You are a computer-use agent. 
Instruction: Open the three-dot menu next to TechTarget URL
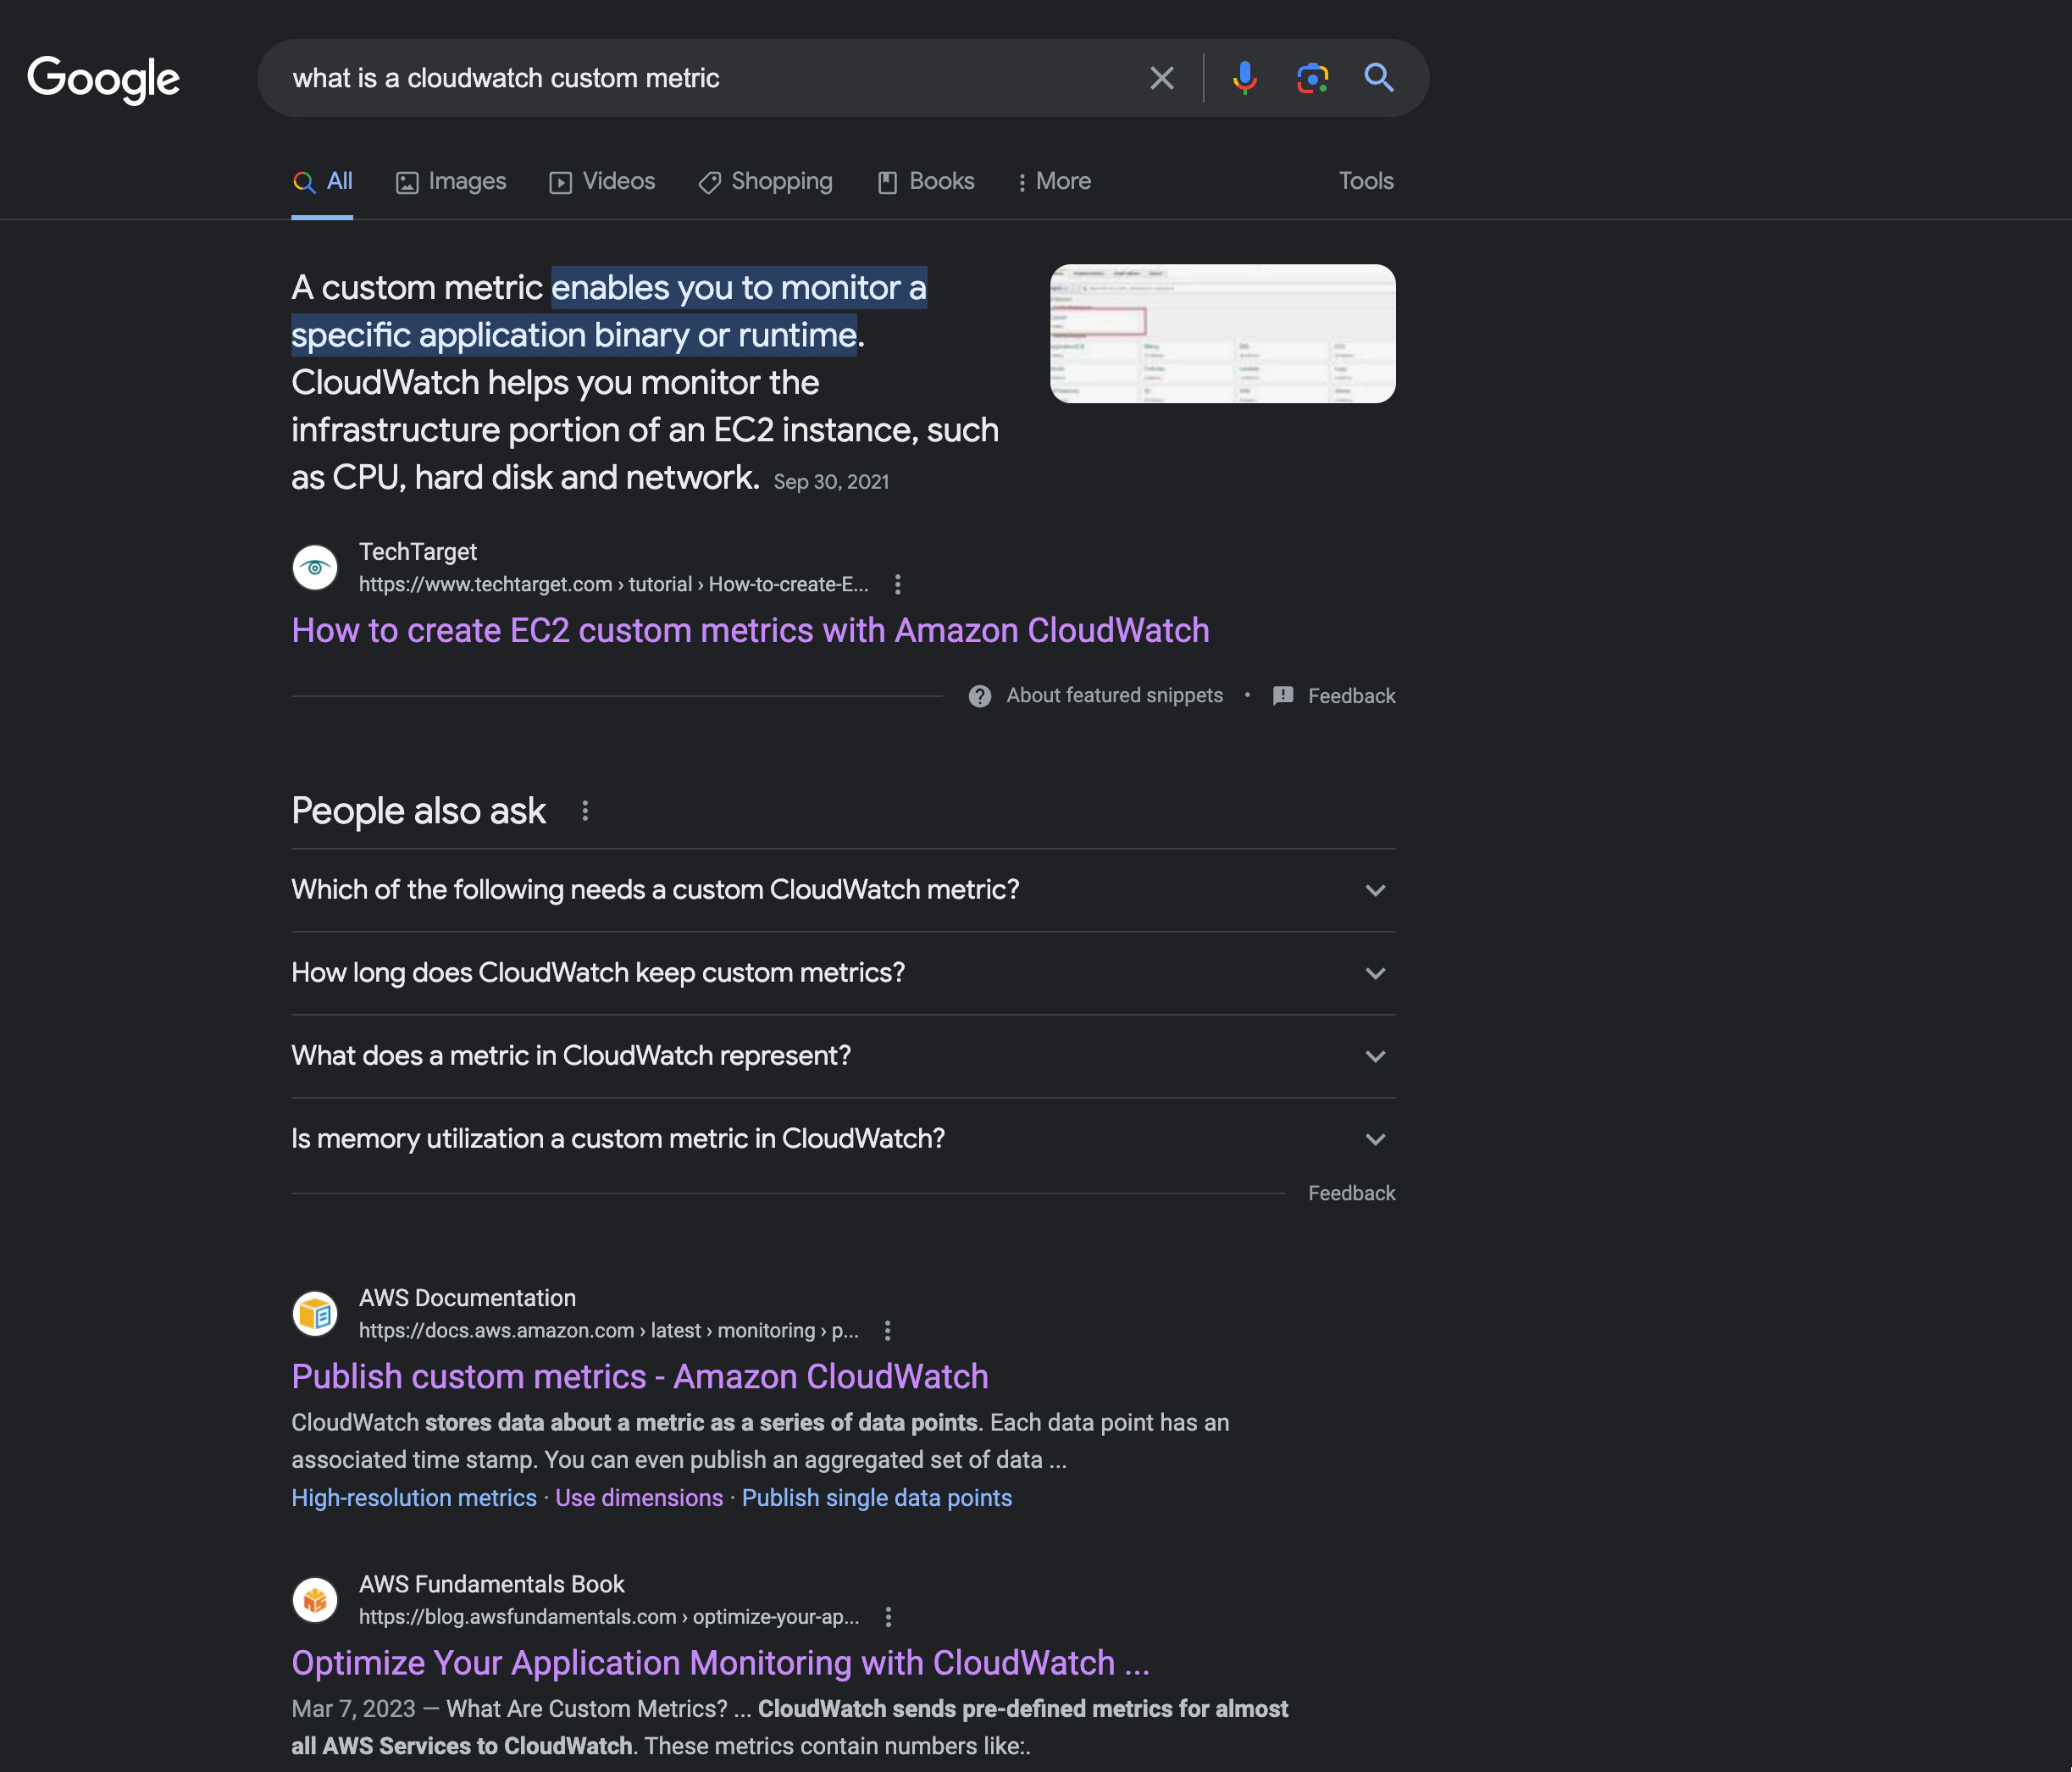[x=897, y=584]
